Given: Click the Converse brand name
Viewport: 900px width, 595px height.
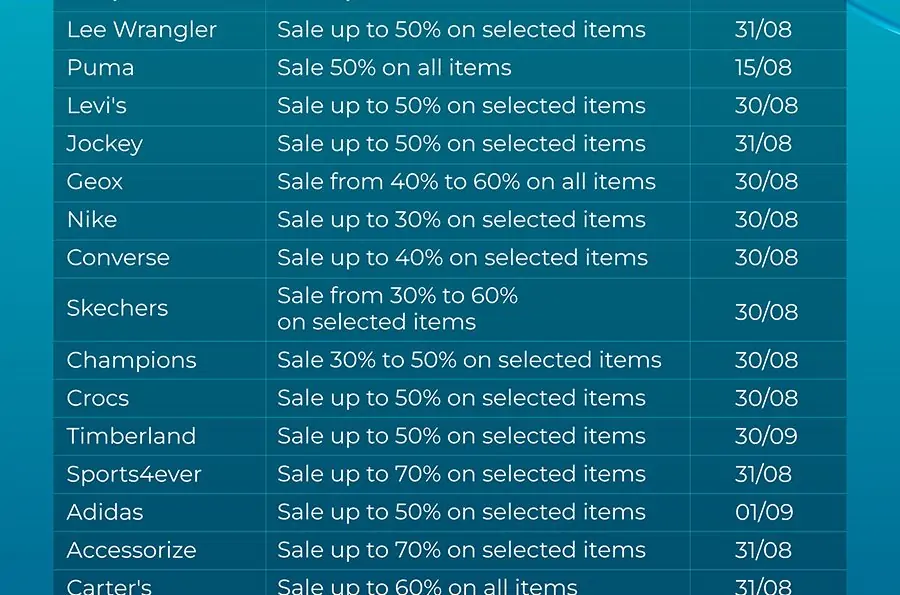Looking at the screenshot, I should [x=118, y=258].
